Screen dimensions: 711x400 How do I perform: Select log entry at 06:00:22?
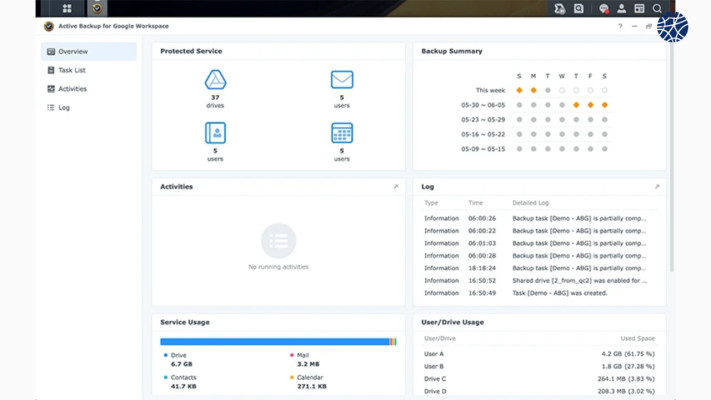[x=539, y=231]
